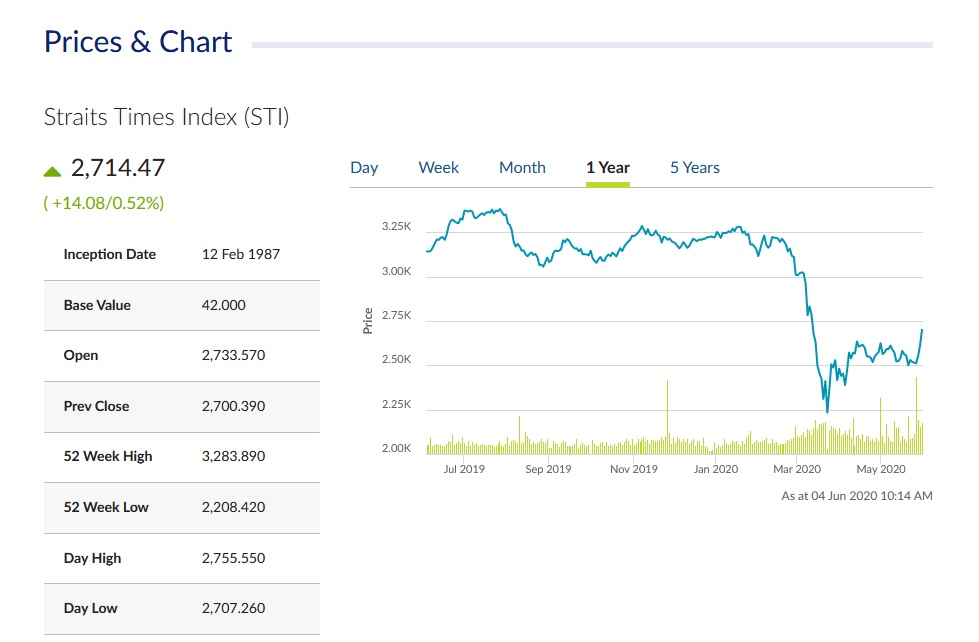Click the 52 Week Low value
Screen dimensions: 979x642
click(x=233, y=507)
